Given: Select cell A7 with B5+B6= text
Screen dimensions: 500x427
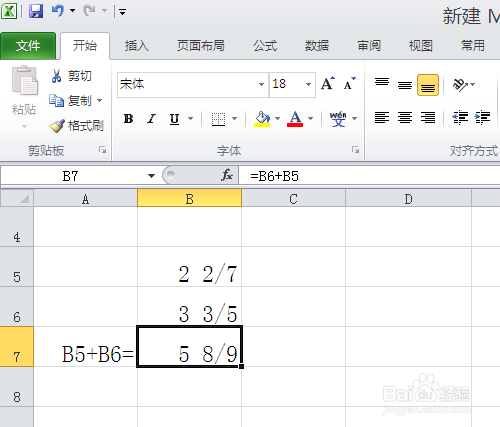Looking at the screenshot, I should [x=85, y=347].
